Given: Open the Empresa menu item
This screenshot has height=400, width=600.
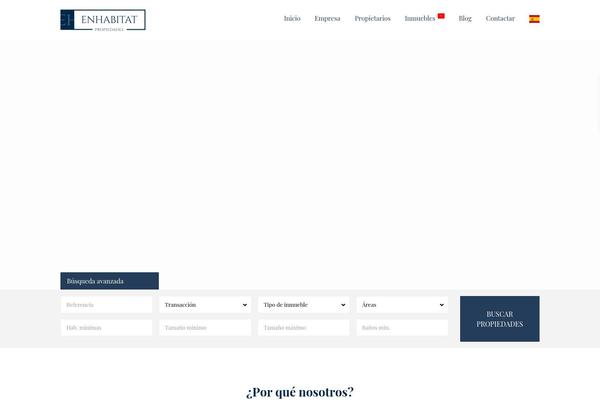Looking at the screenshot, I should [327, 18].
